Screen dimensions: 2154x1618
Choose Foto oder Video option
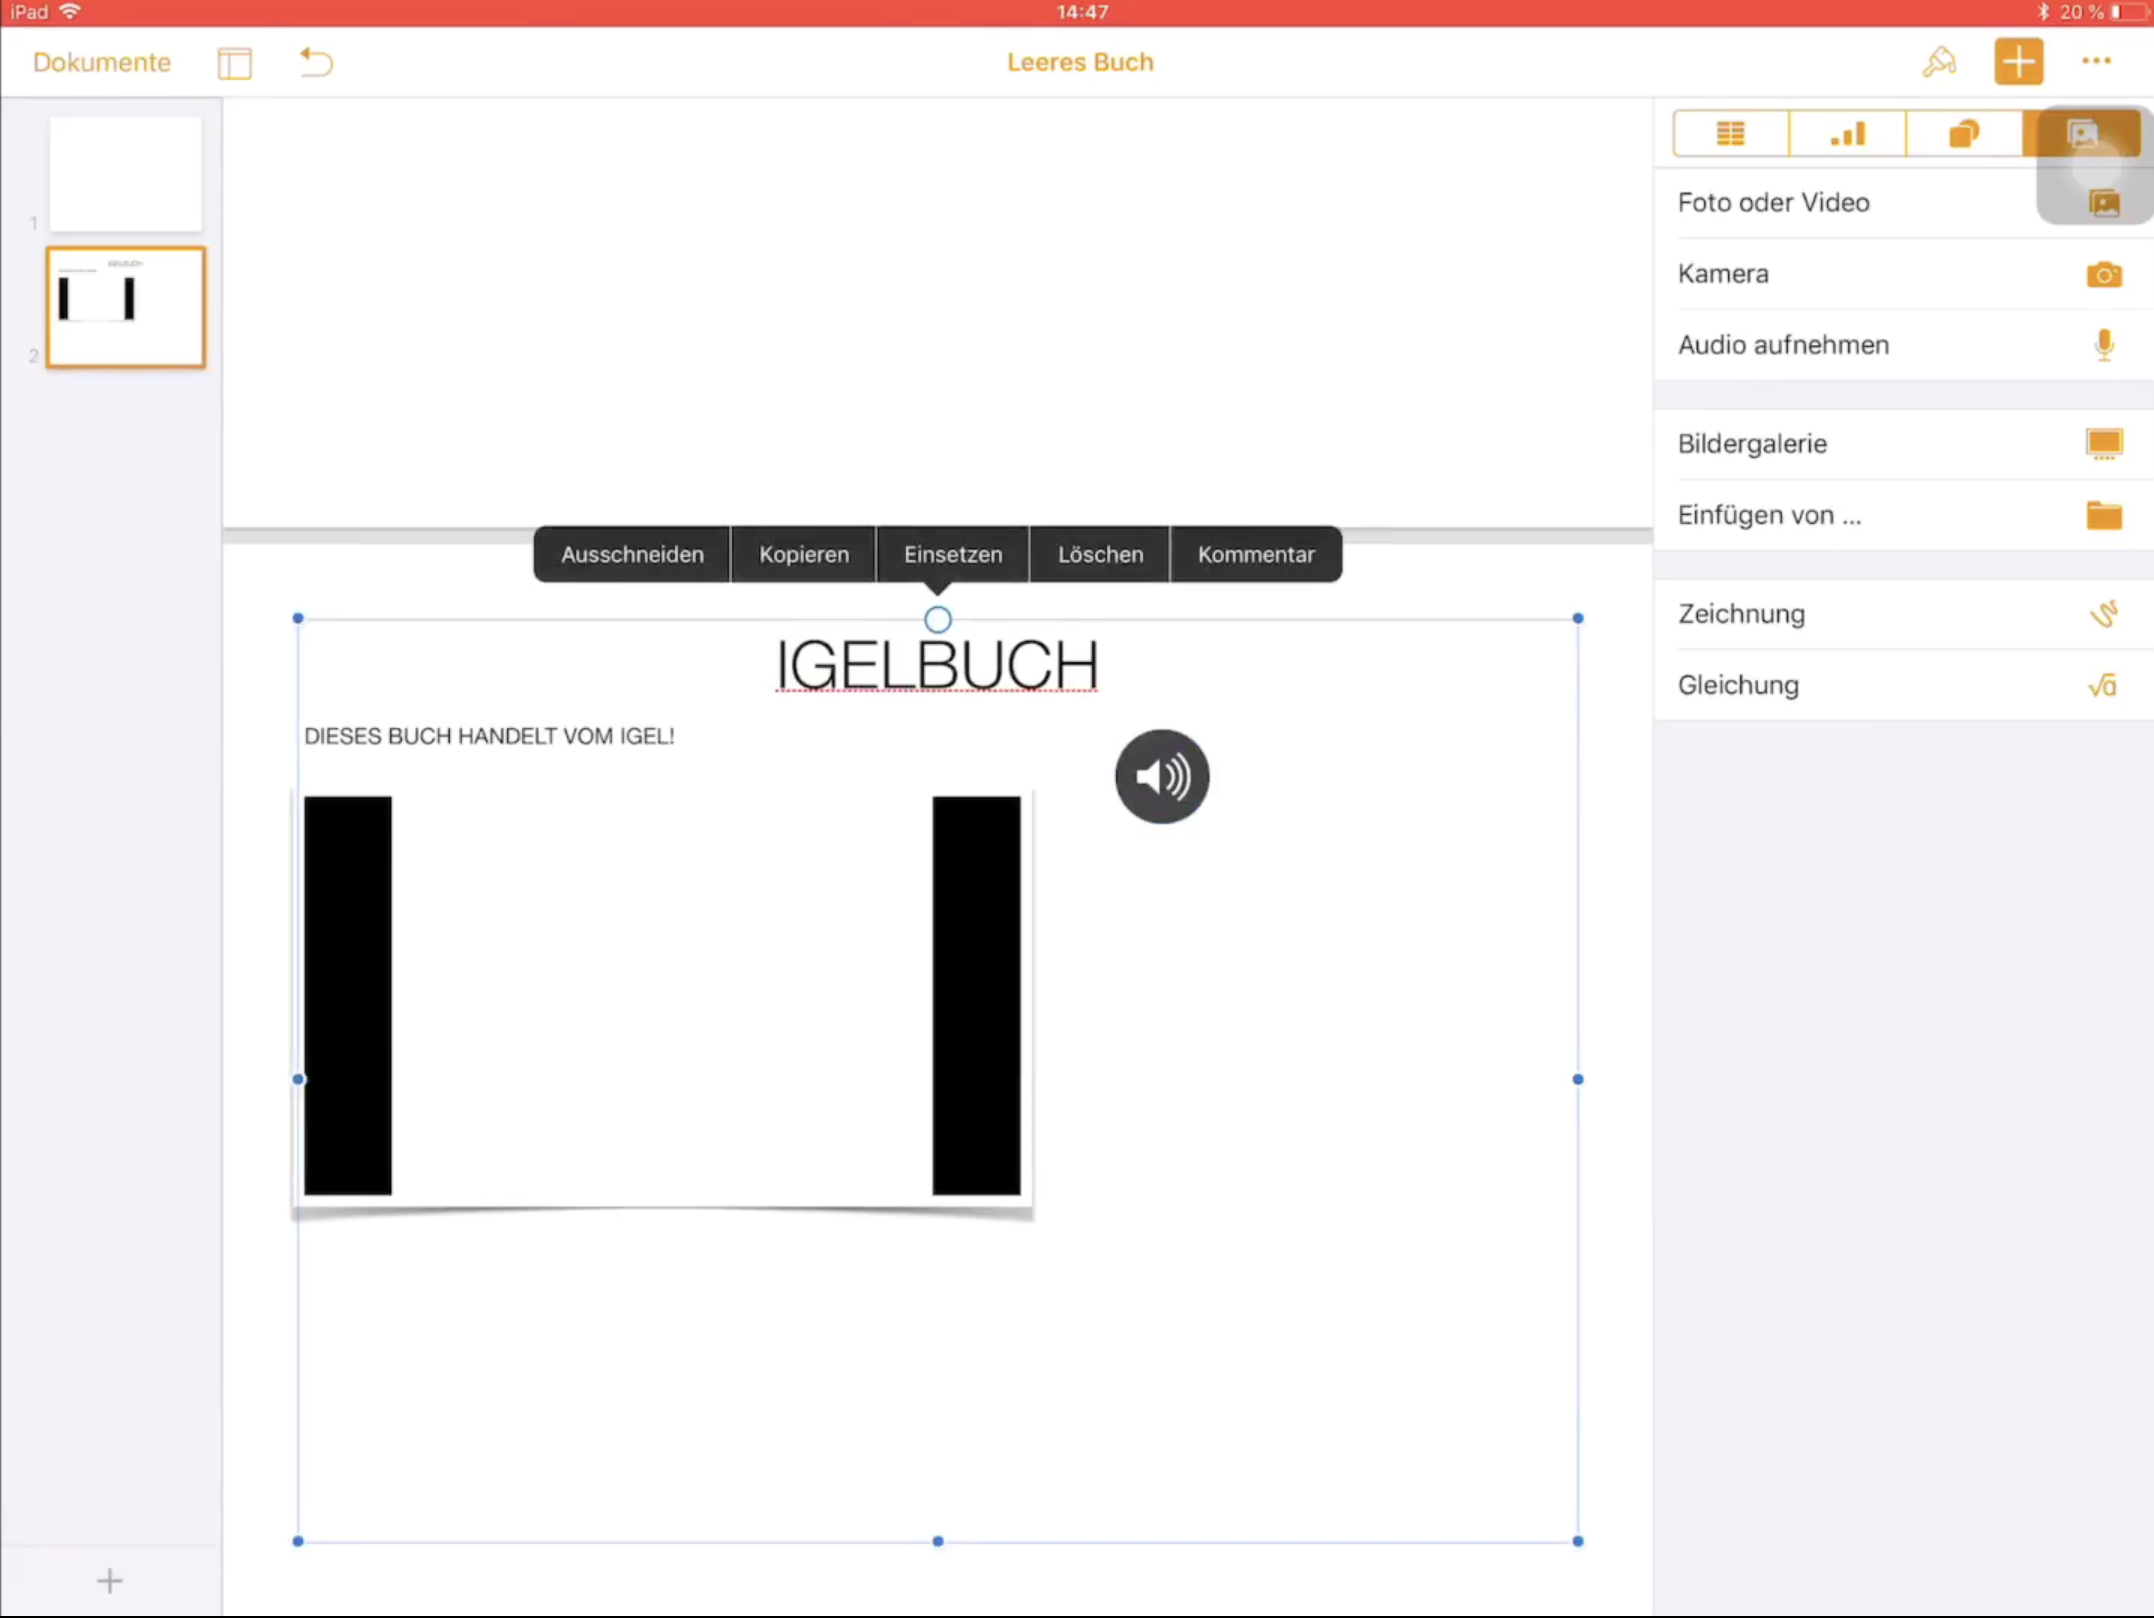pos(1774,203)
